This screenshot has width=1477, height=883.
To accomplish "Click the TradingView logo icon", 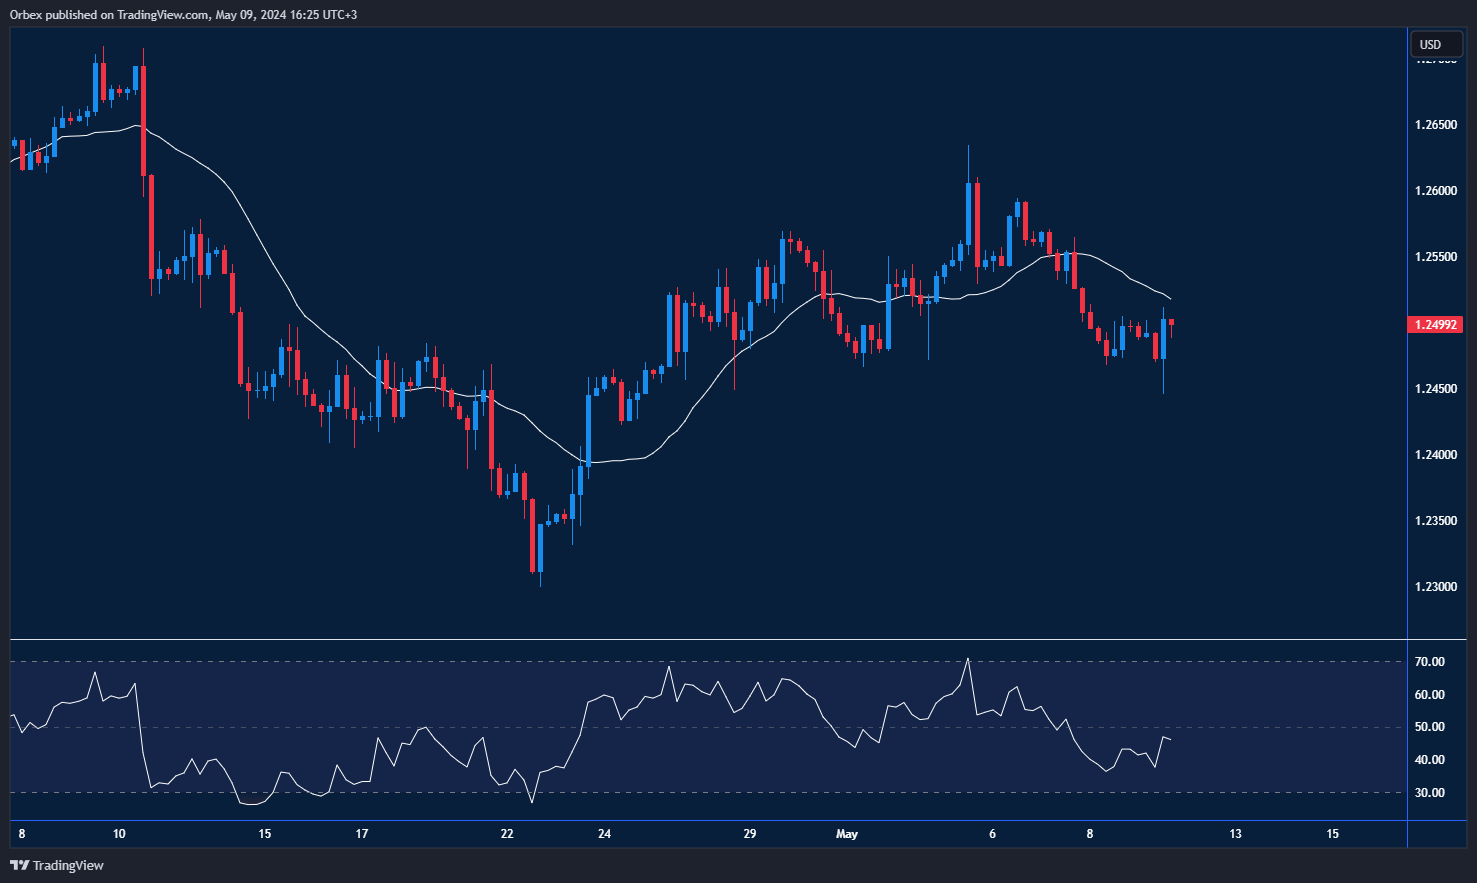I will (19, 865).
